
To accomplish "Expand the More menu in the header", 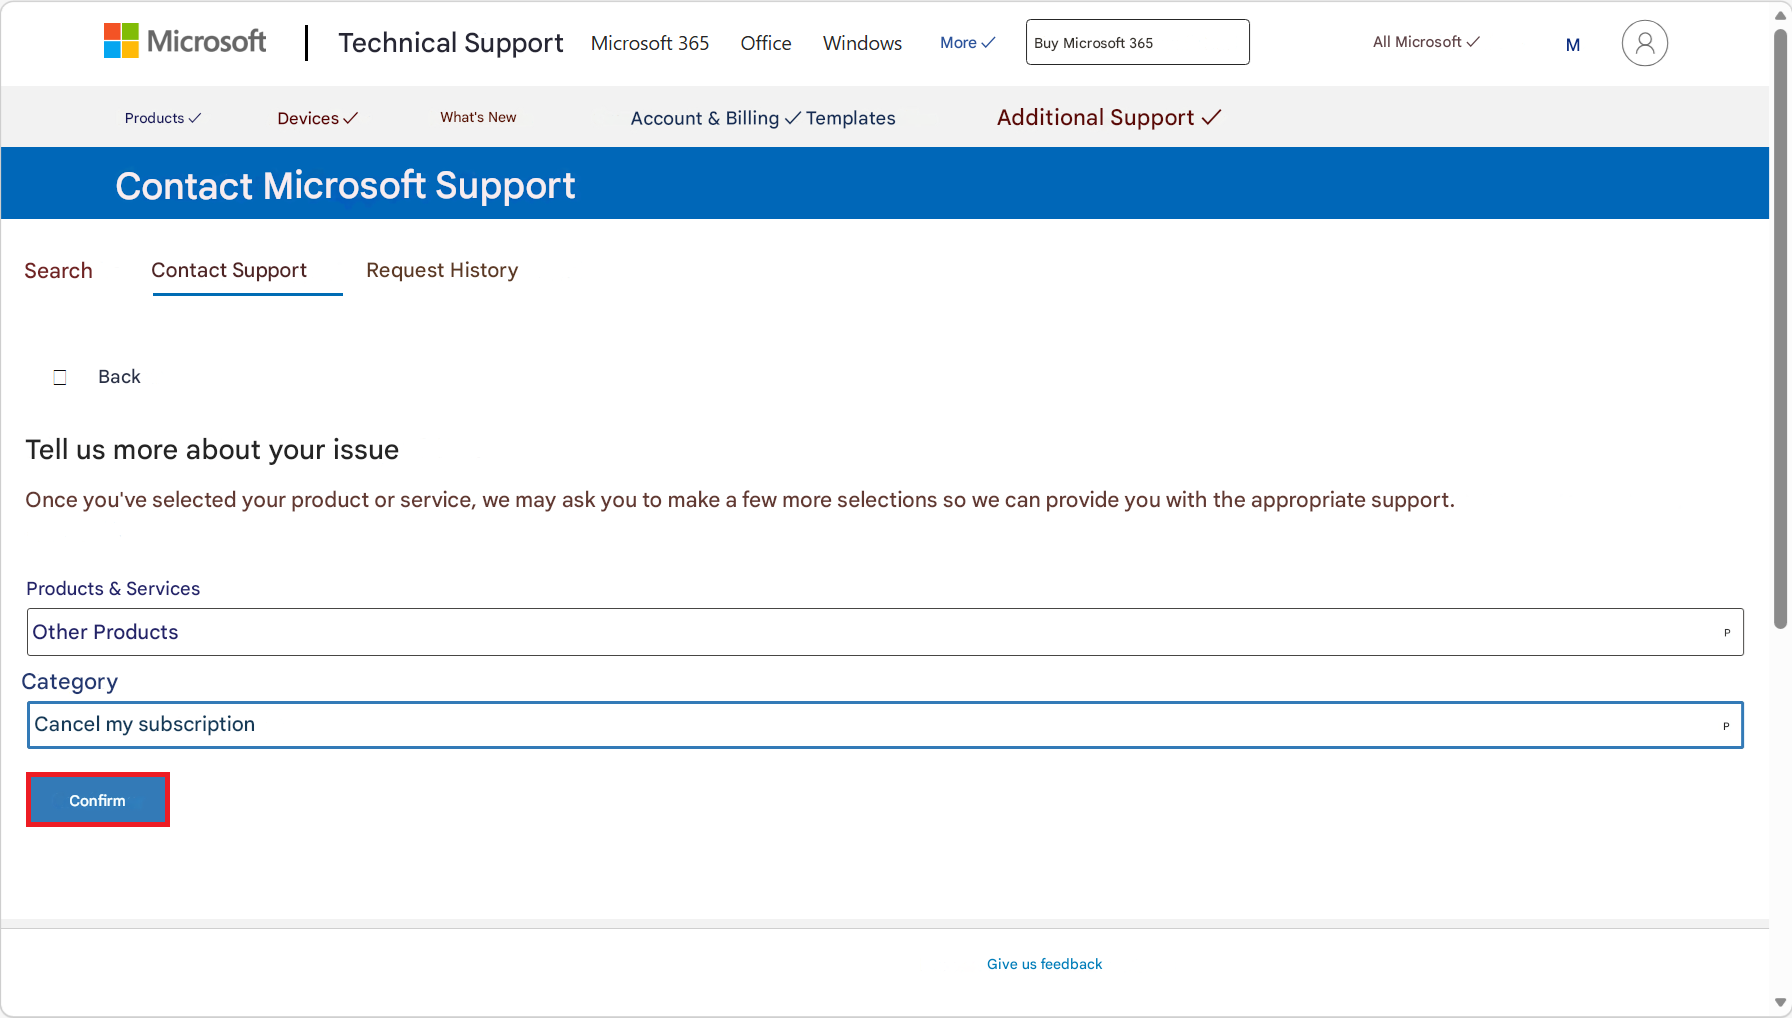I will tap(958, 42).
